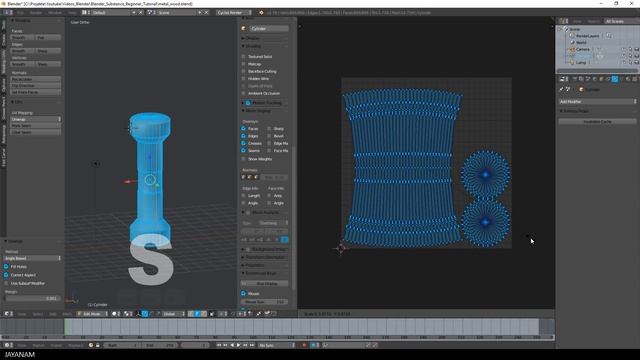This screenshot has width=640, height=360.
Task: Click the translate manipulator icon
Action: (144, 314)
